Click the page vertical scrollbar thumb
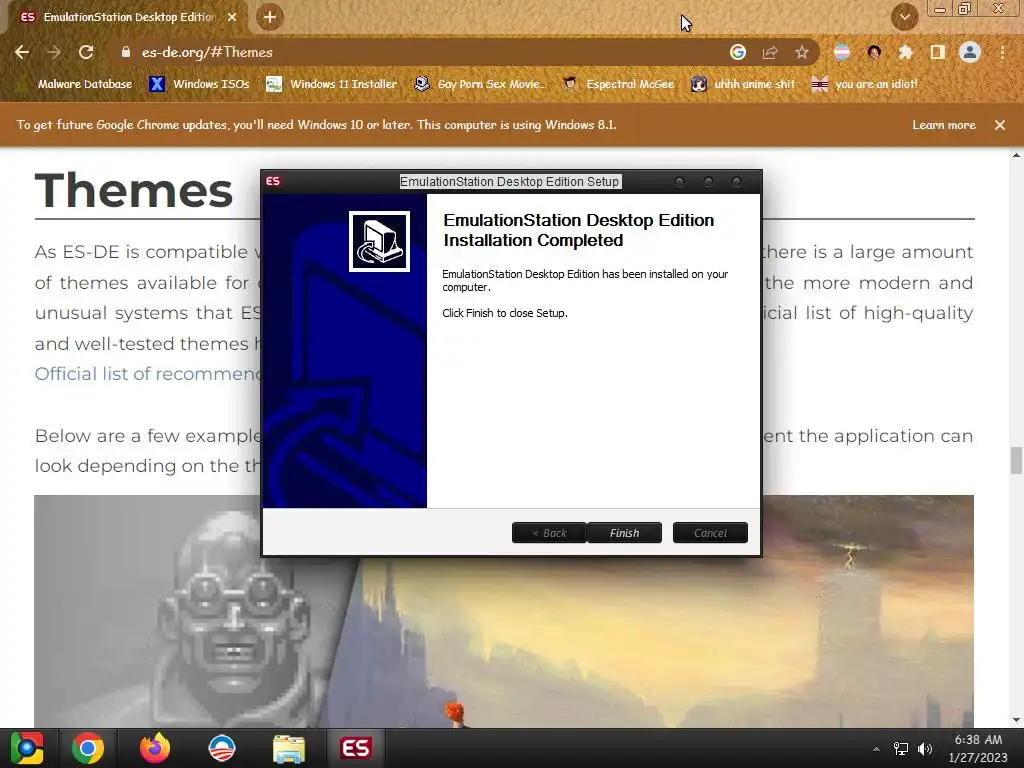Viewport: 1024px width, 768px height. (1016, 460)
